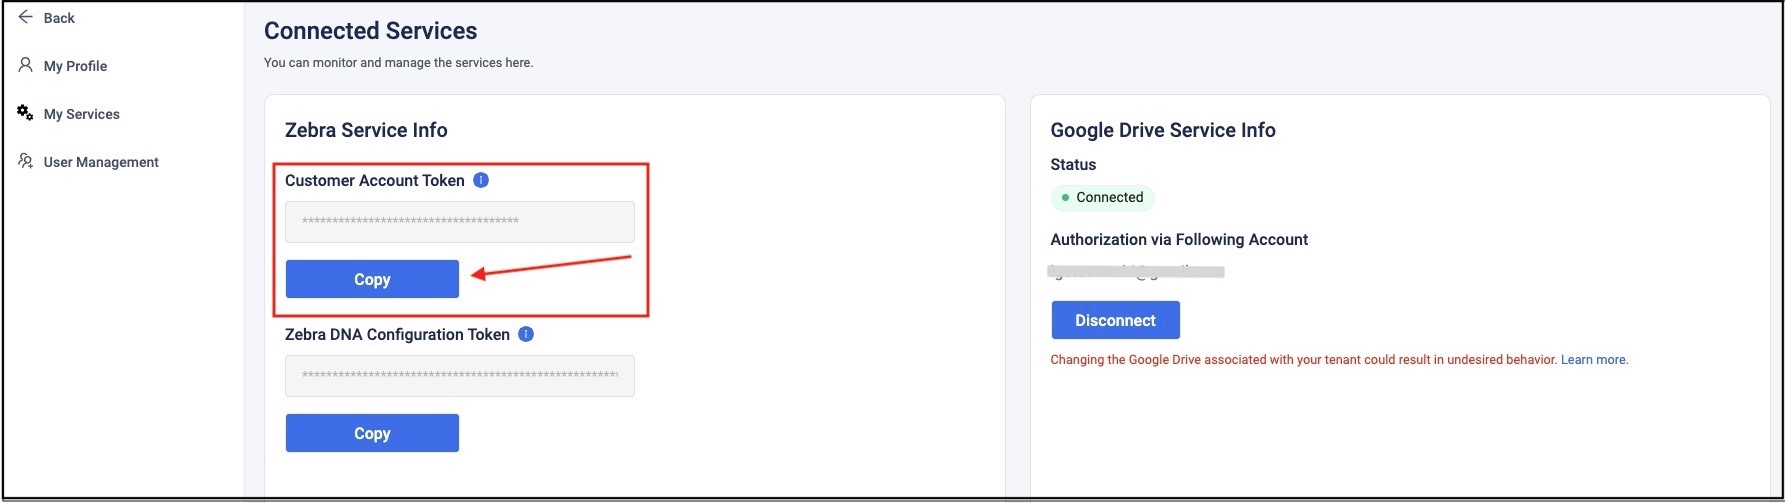
Task: Click the Back text label
Action: pos(59,18)
